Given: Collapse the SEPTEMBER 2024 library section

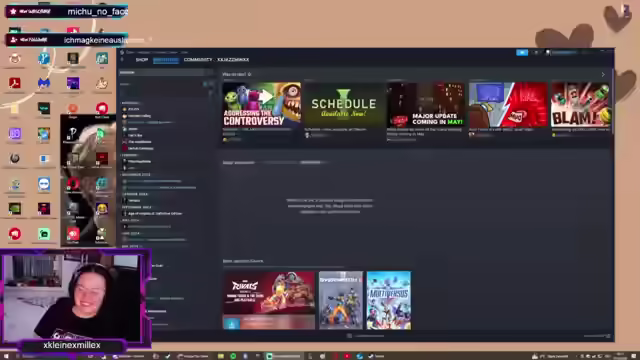Looking at the screenshot, I should coord(137,207).
